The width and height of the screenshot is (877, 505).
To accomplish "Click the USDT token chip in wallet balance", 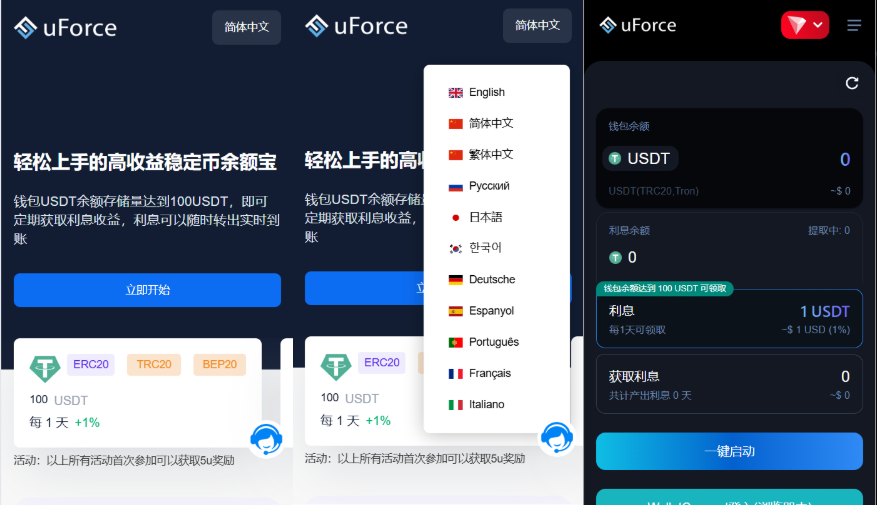I will [x=640, y=159].
